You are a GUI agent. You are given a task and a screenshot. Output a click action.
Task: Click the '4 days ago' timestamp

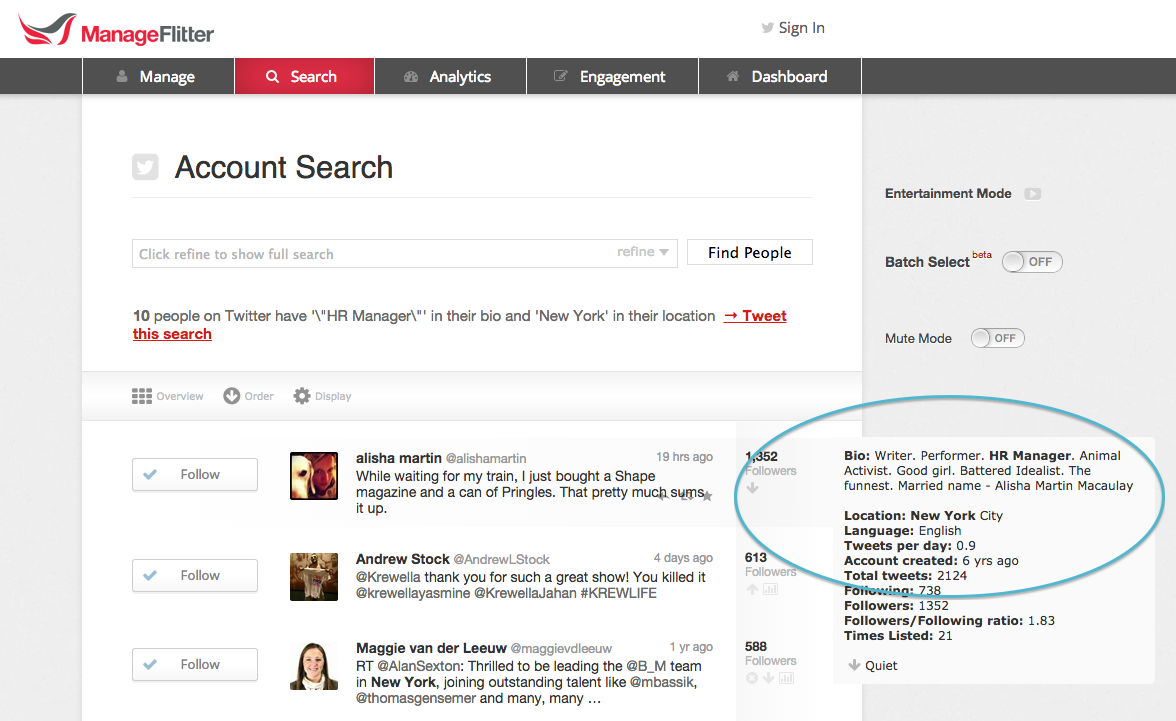(x=683, y=558)
